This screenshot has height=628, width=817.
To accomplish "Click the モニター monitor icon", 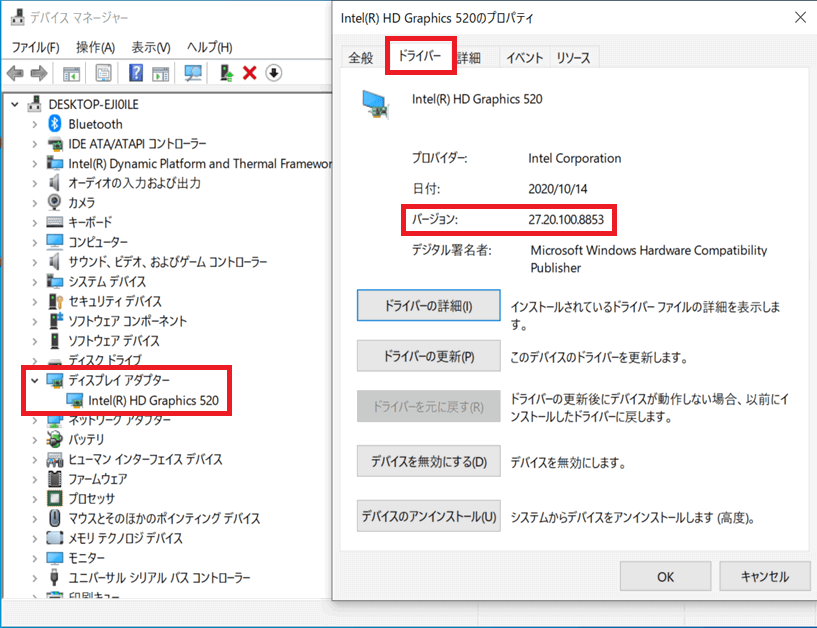I will (55, 558).
